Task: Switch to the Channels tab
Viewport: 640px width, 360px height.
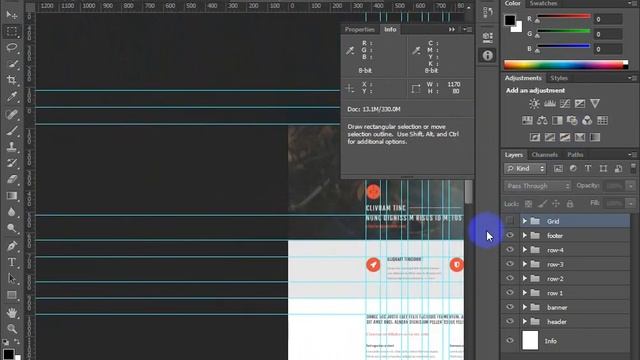Action: (544, 155)
